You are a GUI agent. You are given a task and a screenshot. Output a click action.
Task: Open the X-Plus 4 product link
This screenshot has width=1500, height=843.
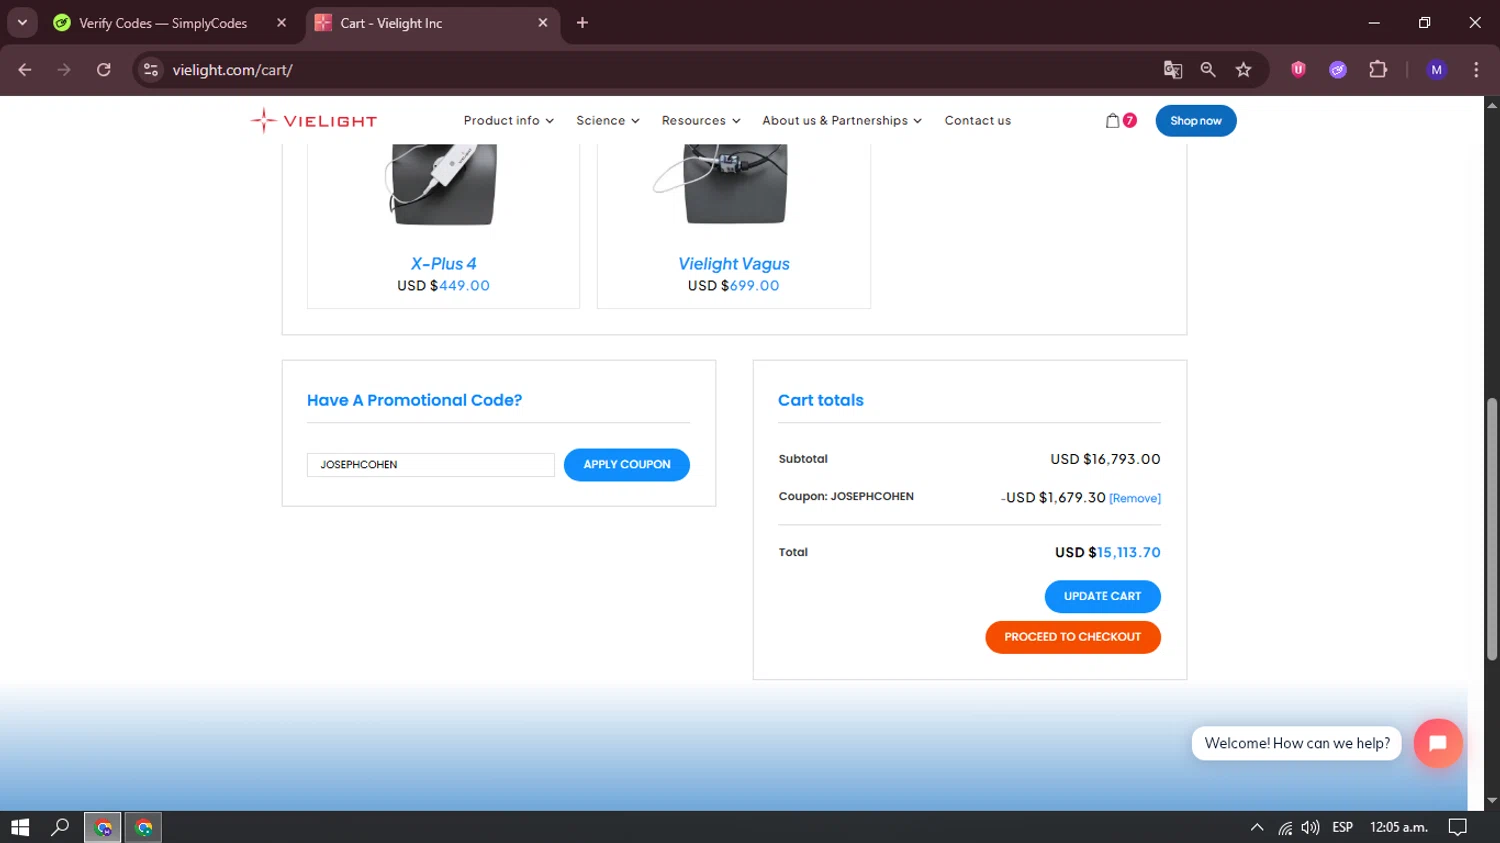pos(443,264)
